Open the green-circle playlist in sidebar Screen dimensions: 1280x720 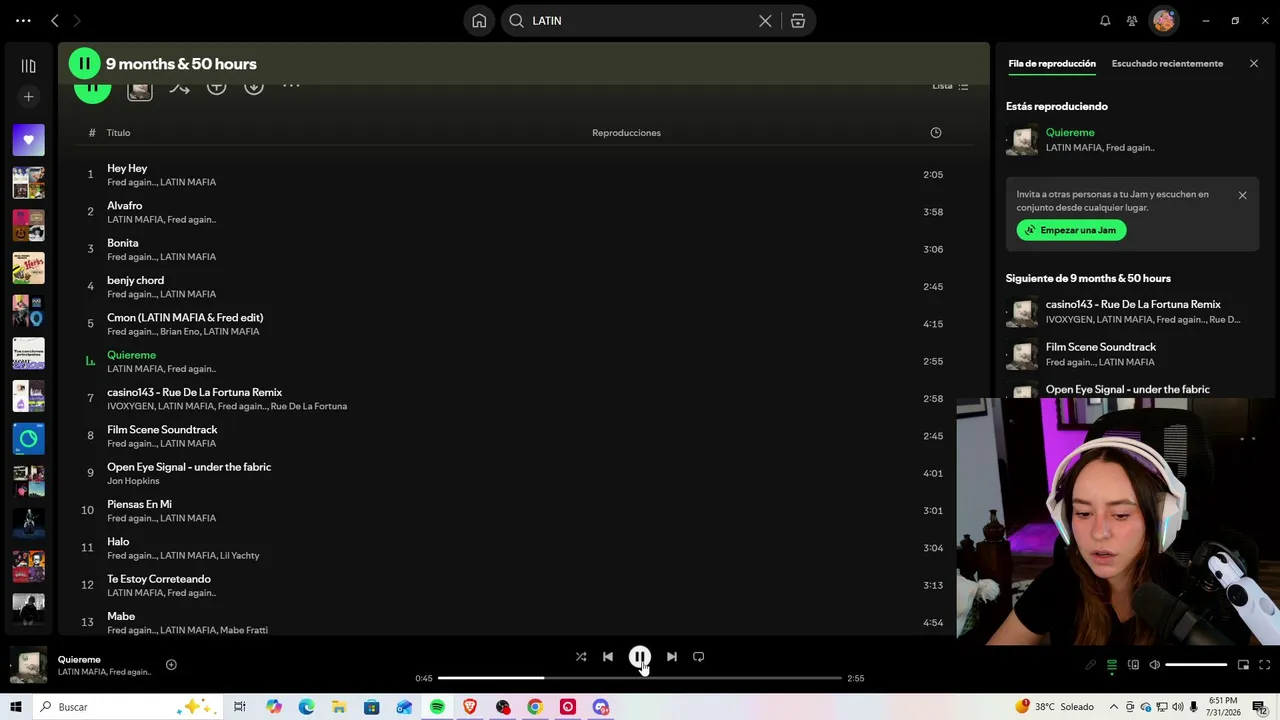[28, 438]
